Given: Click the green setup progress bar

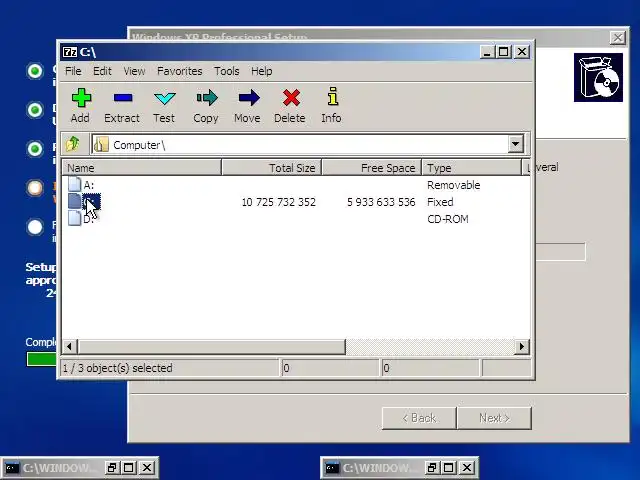Looking at the screenshot, I should tap(41, 359).
